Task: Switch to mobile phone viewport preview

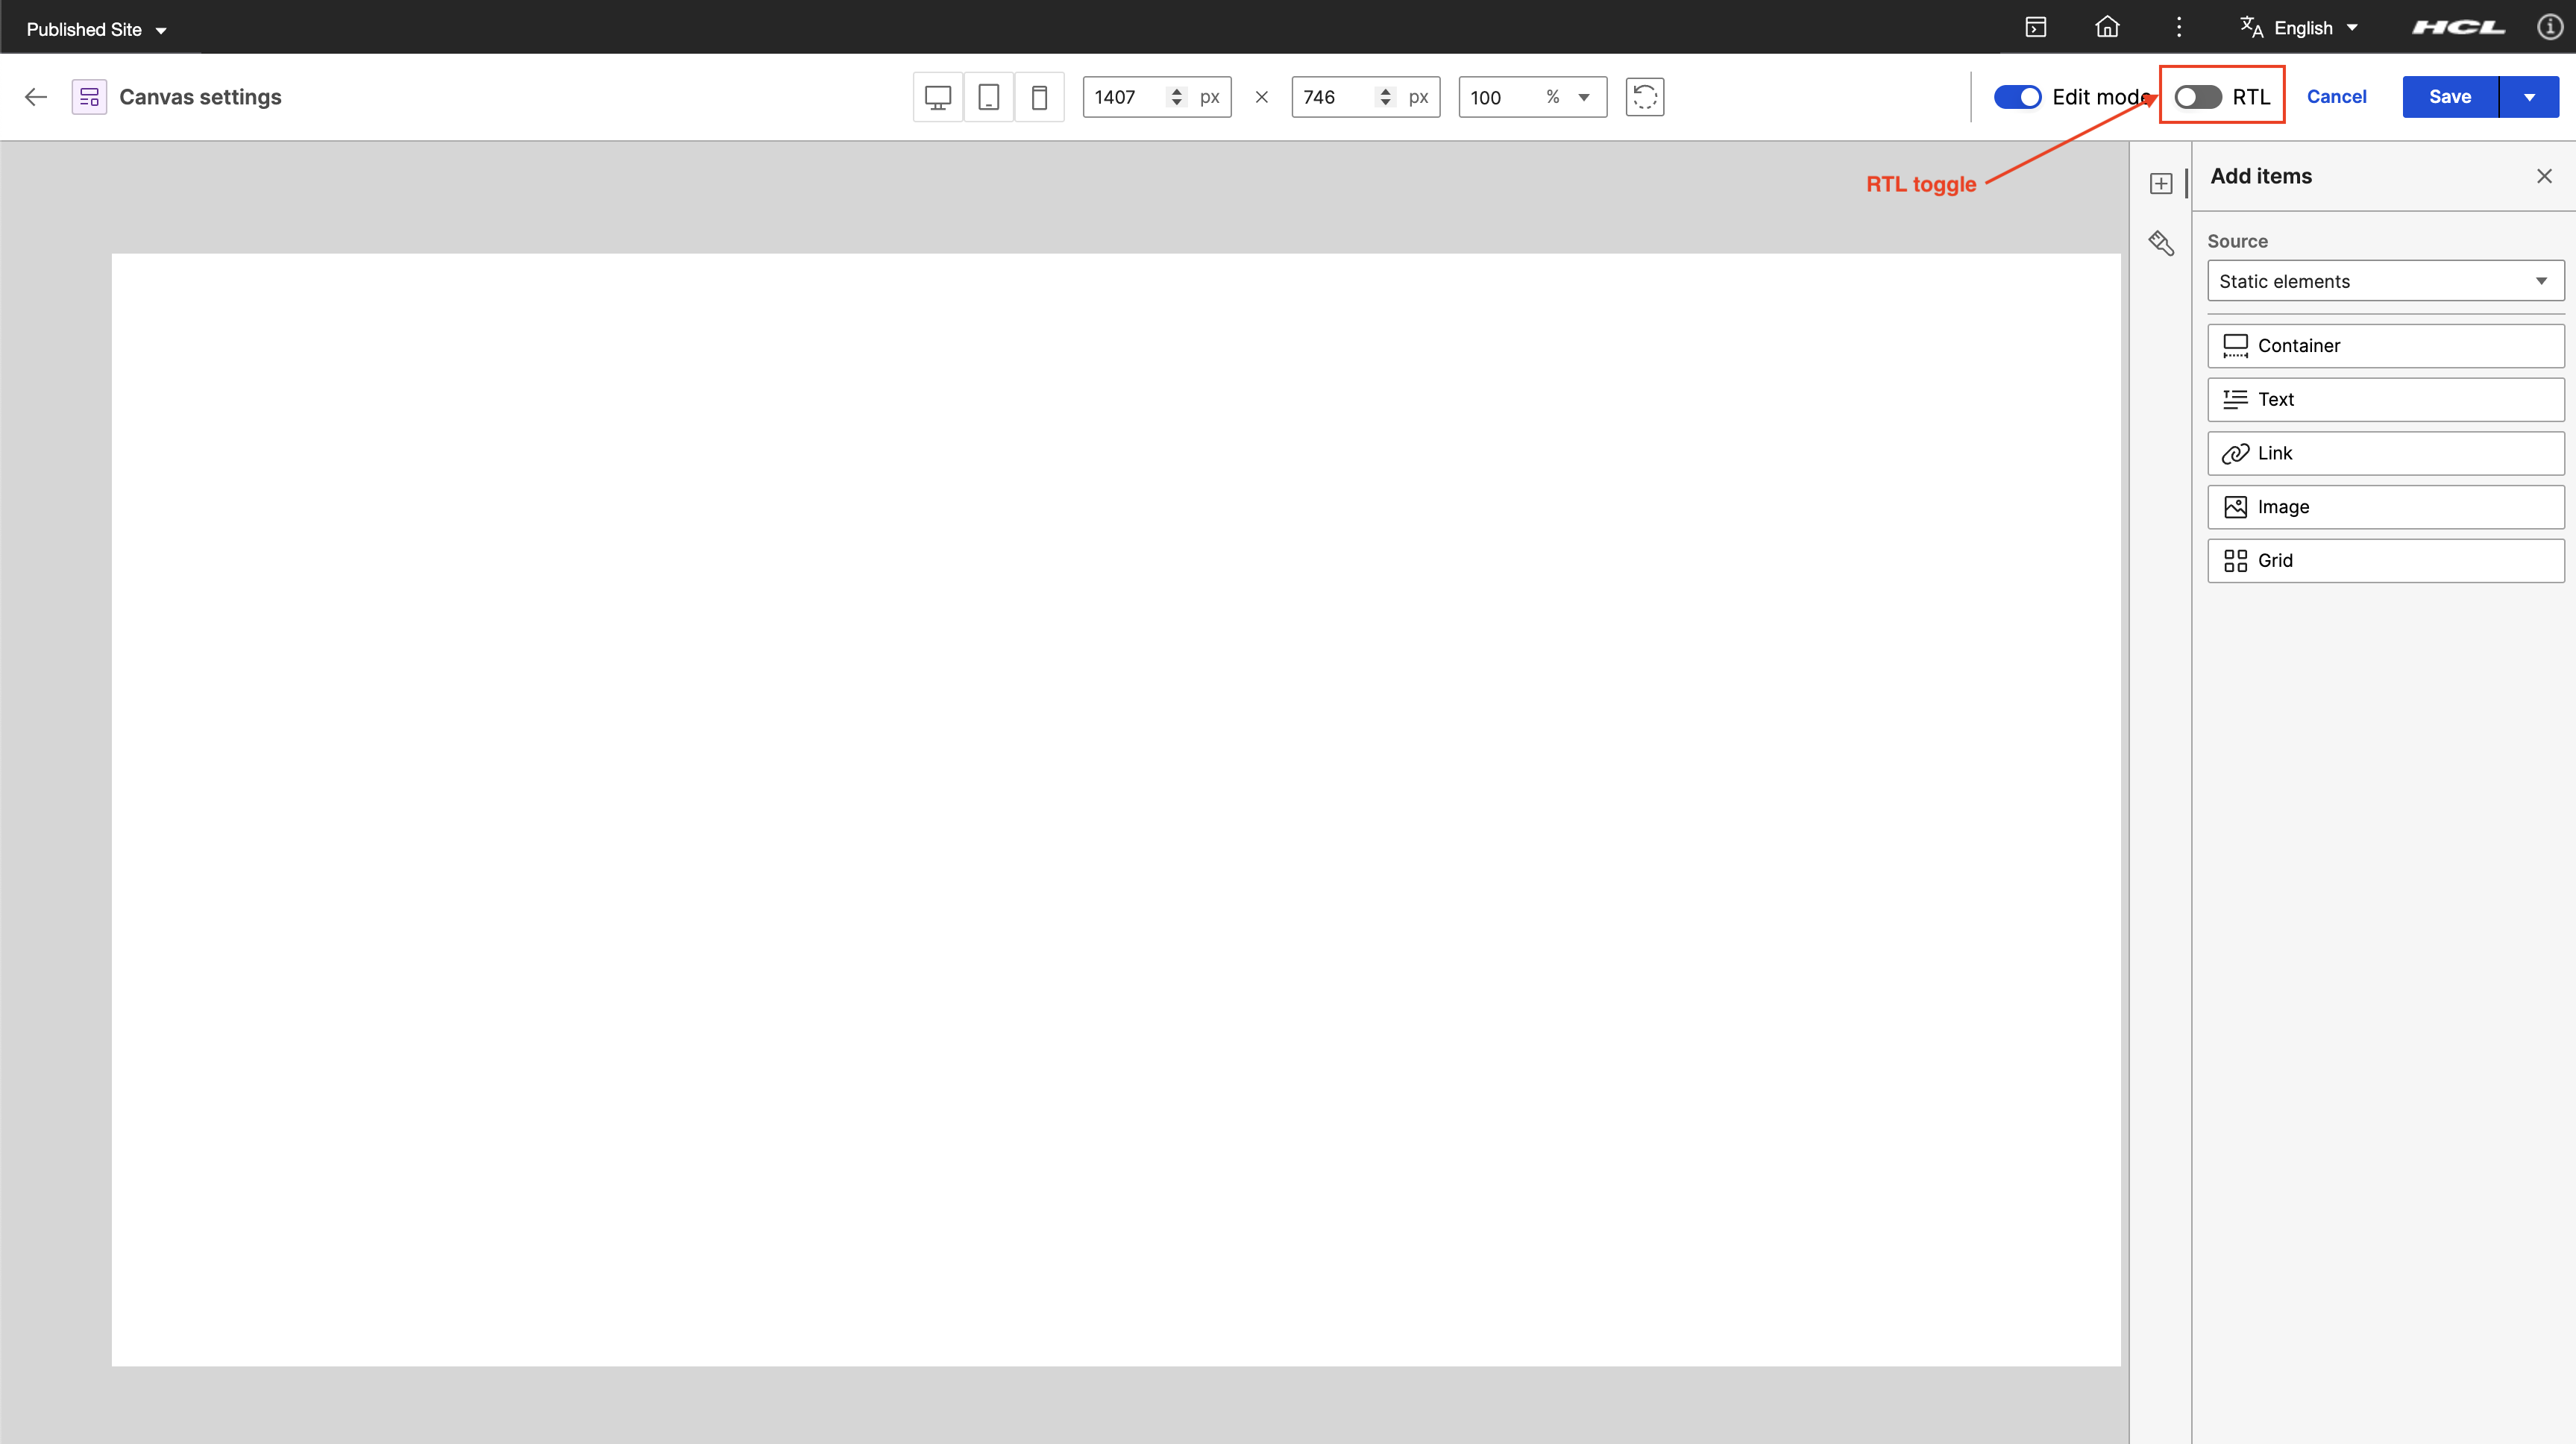Action: (1039, 97)
